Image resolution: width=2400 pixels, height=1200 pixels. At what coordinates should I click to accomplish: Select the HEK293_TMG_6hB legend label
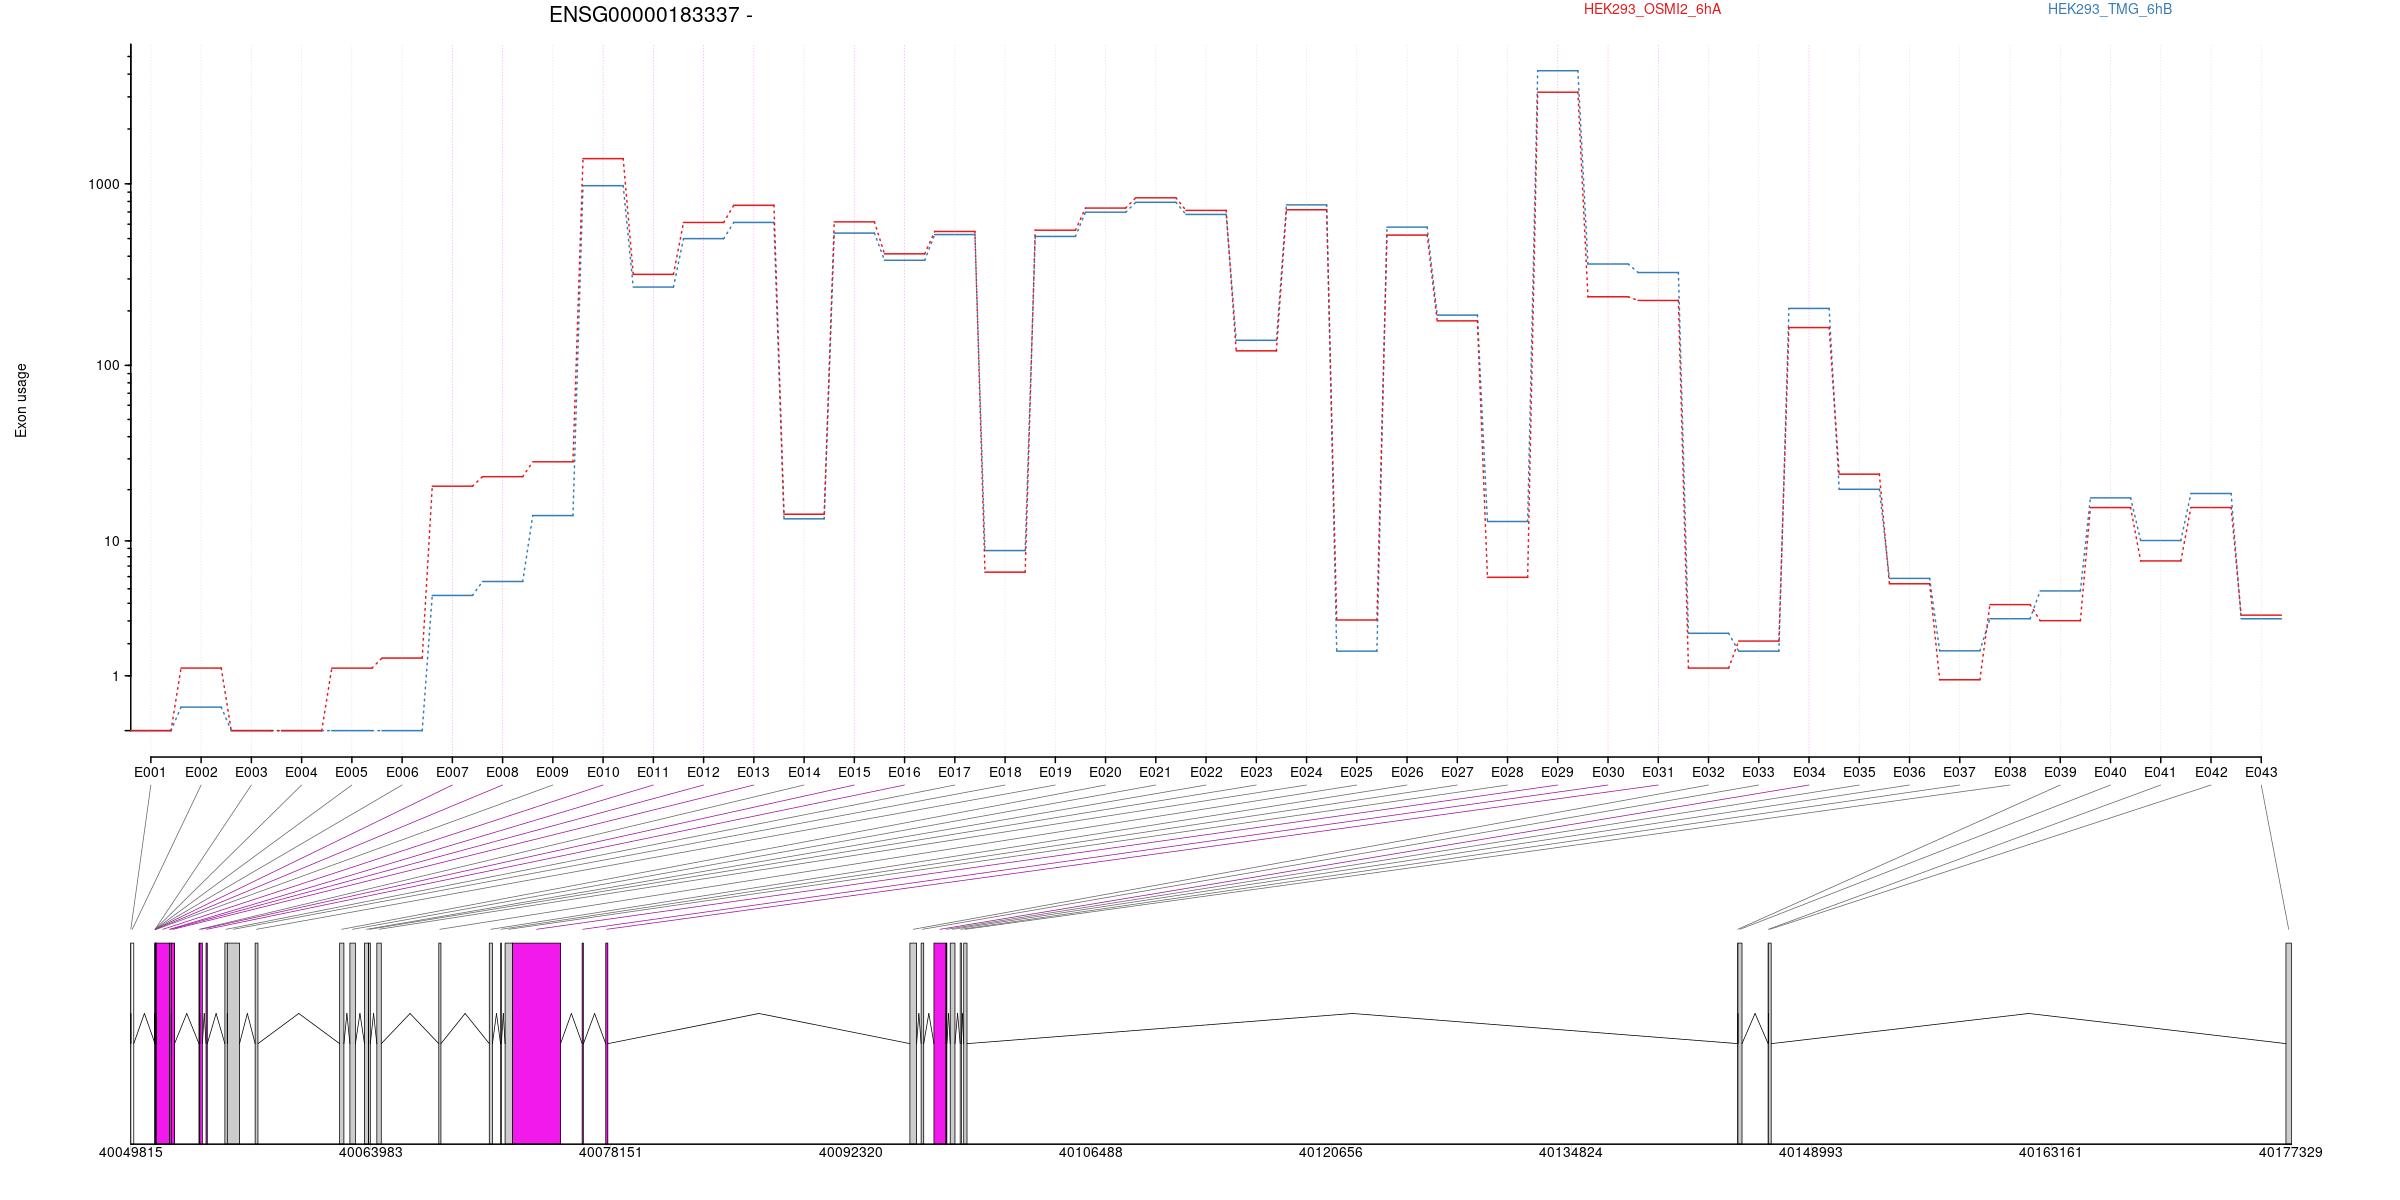(x=2110, y=9)
